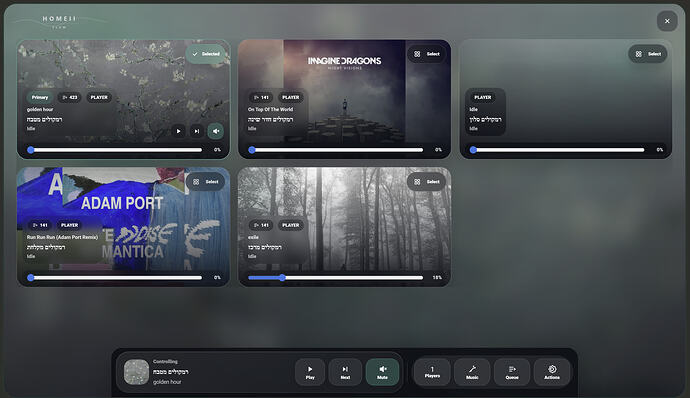Screen dimensions: 690x398
Task: Toggle mute on the golden hour card
Action: point(216,131)
